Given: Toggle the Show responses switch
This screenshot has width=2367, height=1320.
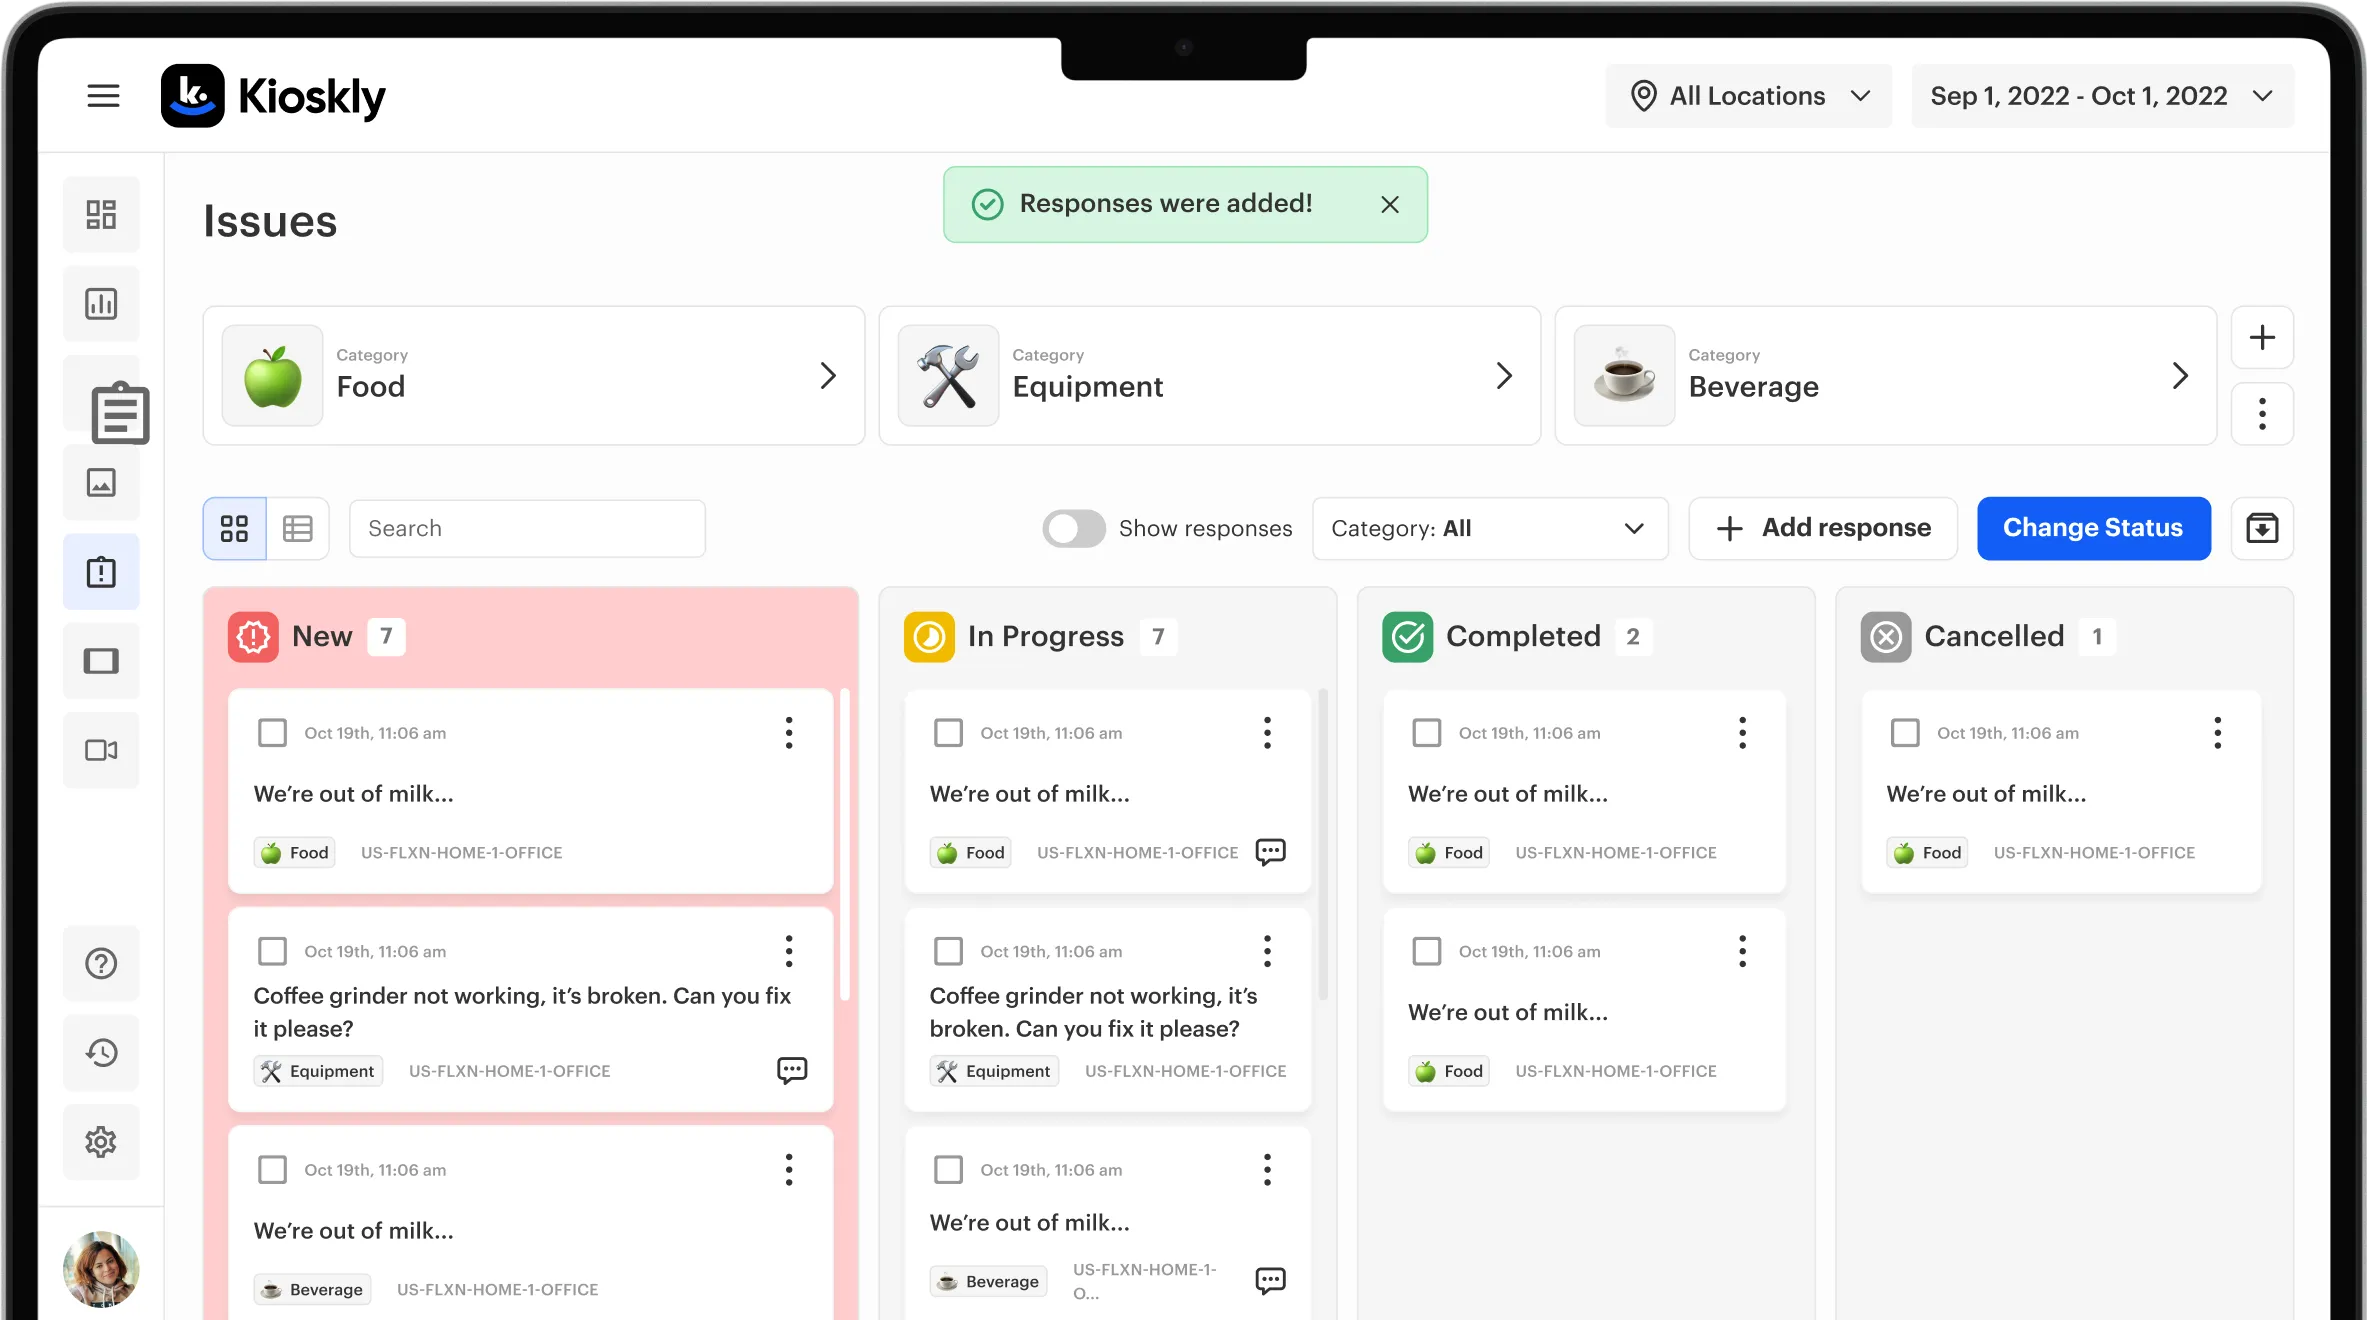Looking at the screenshot, I should coord(1074,528).
